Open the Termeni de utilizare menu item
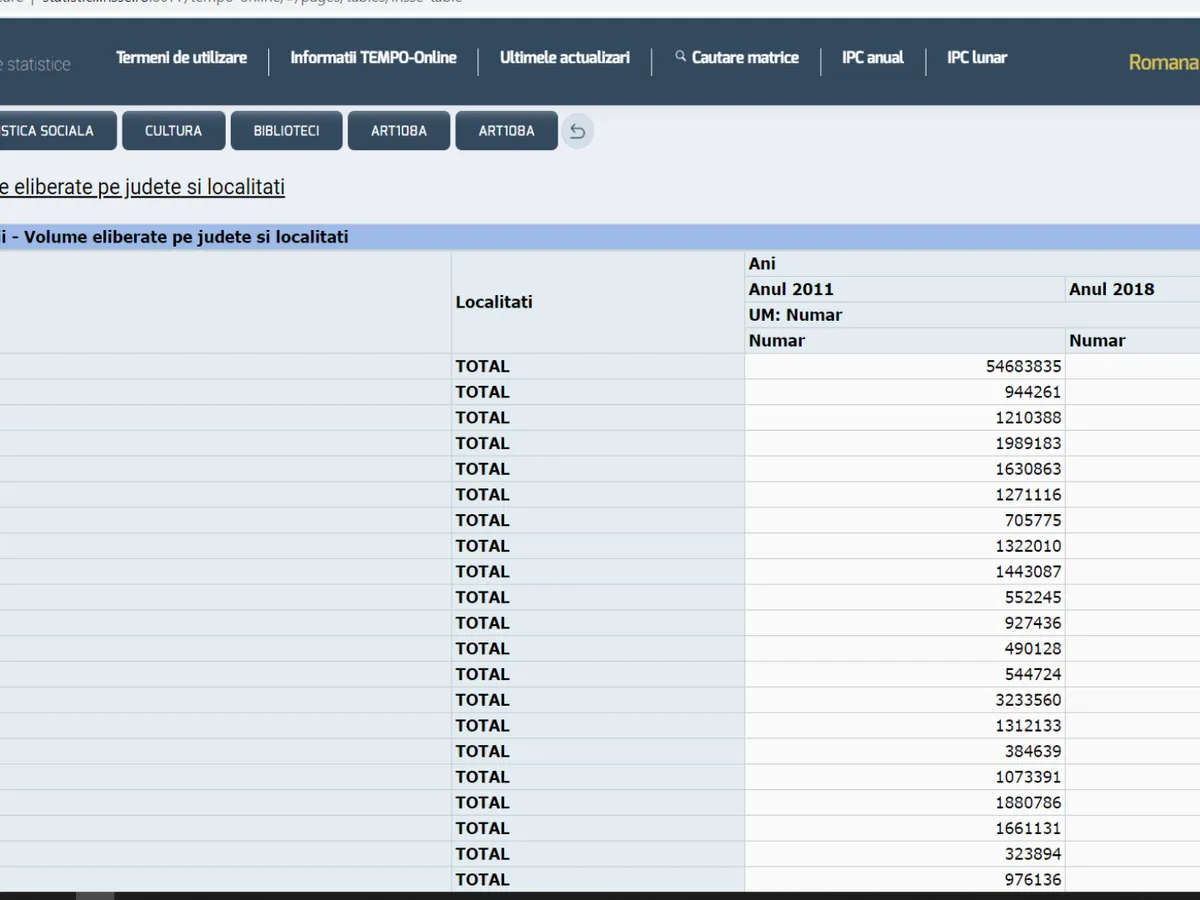1200x900 pixels. (181, 58)
